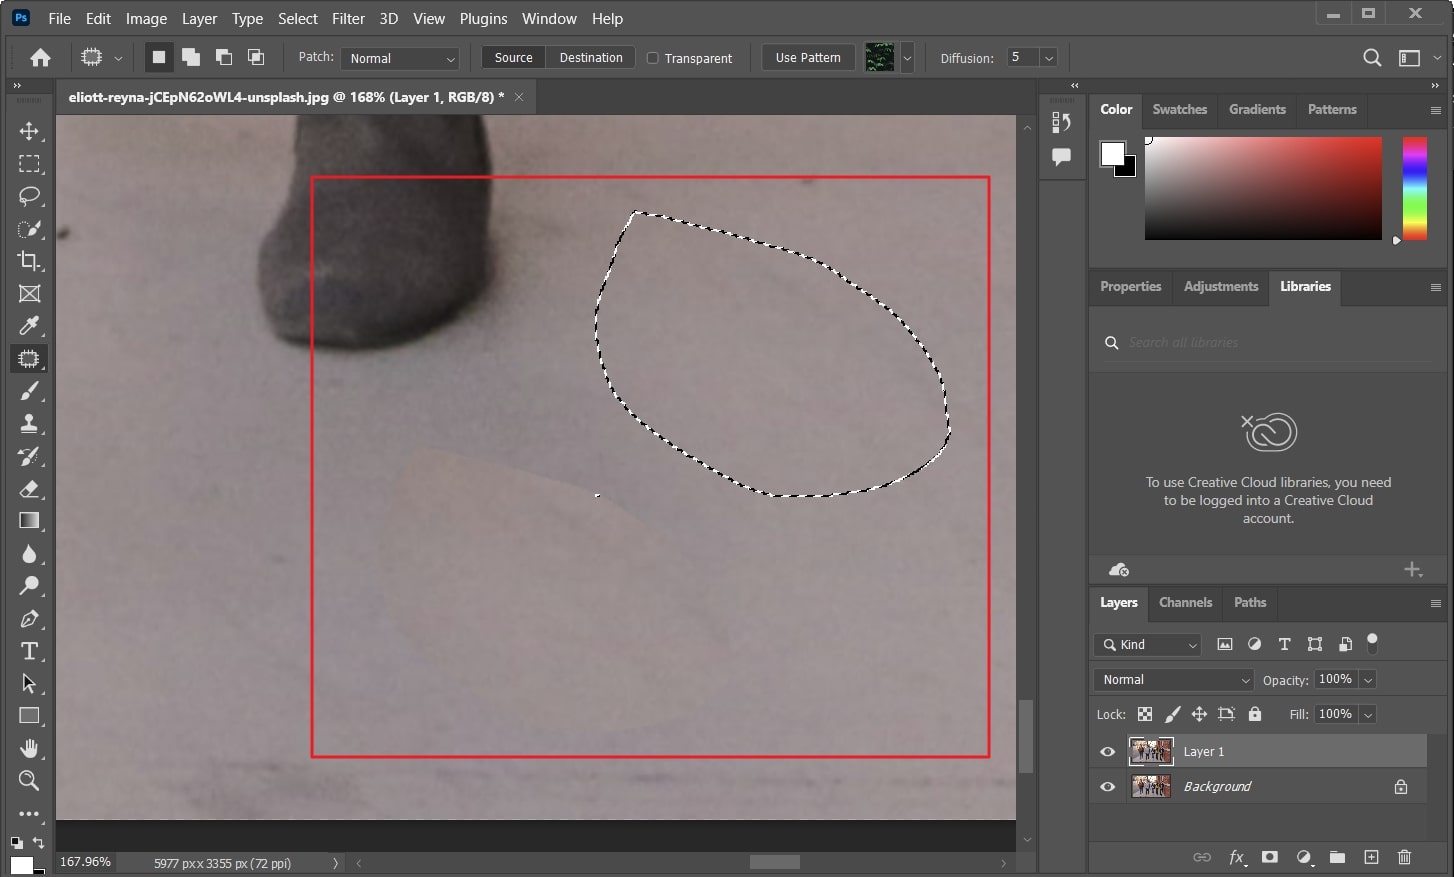Viewport: 1454px width, 877px height.
Task: Choose the Eyedropper tool
Action: pos(29,326)
